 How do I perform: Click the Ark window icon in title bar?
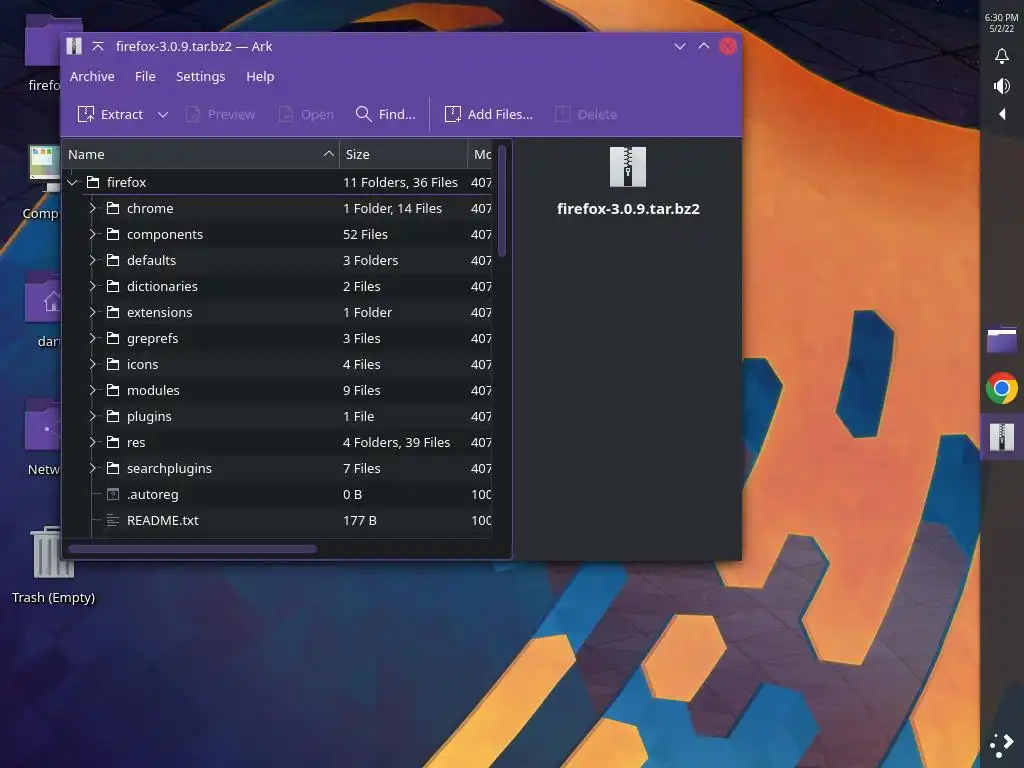click(74, 46)
